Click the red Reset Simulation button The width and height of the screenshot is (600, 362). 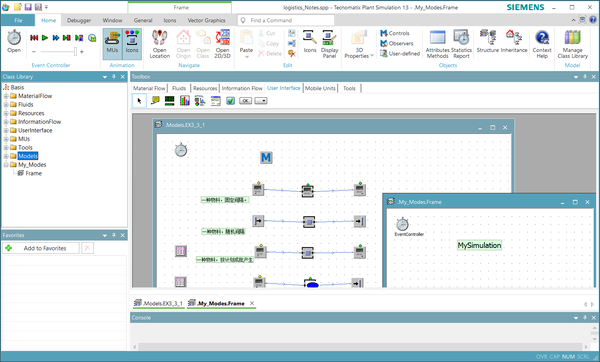(34, 38)
